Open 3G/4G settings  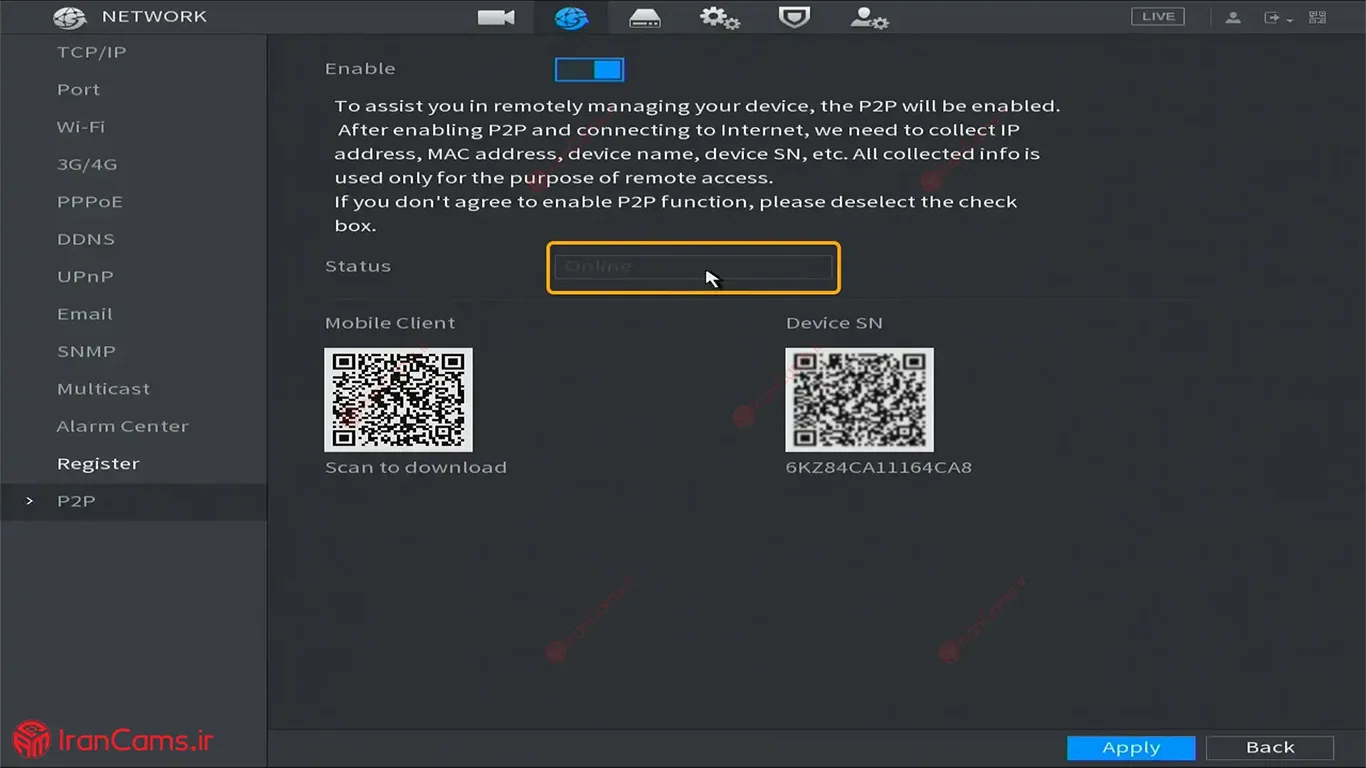click(87, 164)
